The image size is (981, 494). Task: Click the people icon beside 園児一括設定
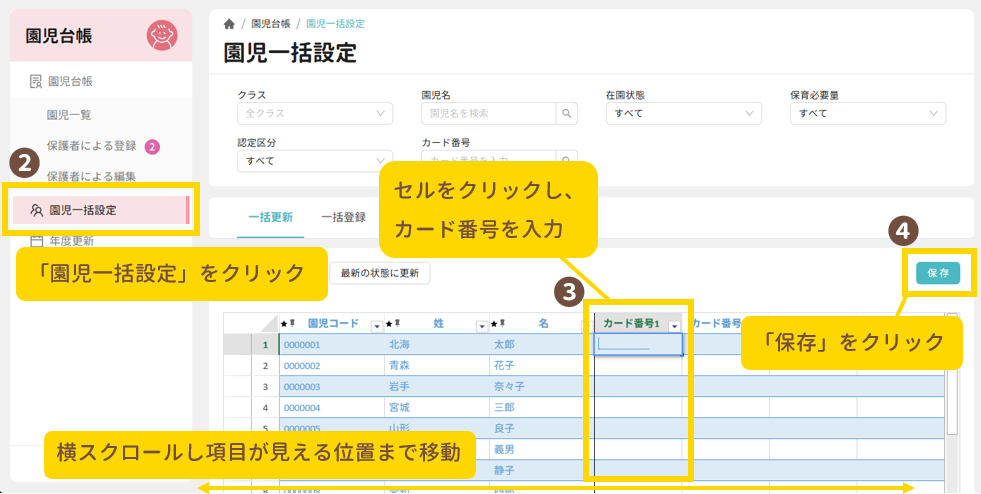point(36,210)
